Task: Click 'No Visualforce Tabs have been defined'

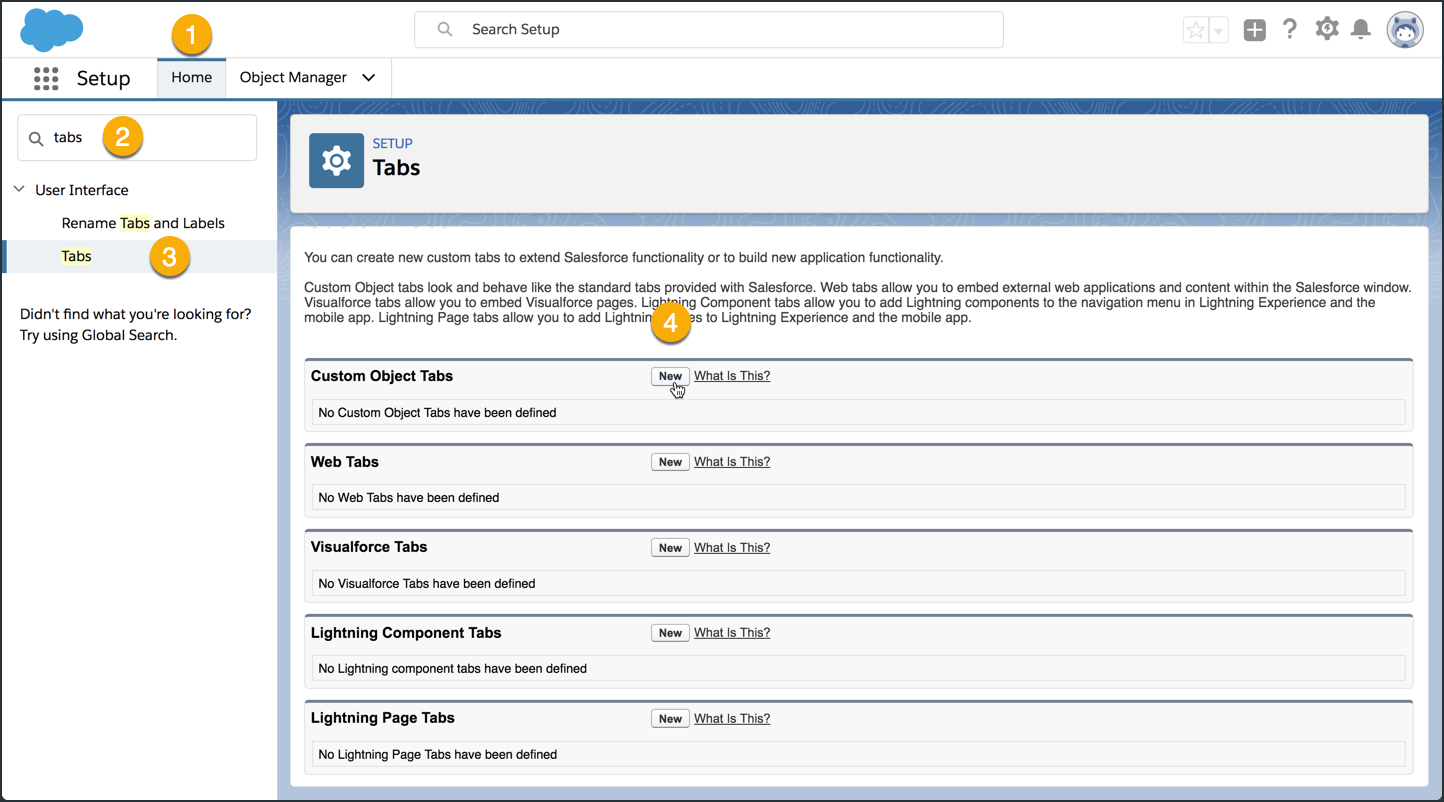Action: [427, 583]
